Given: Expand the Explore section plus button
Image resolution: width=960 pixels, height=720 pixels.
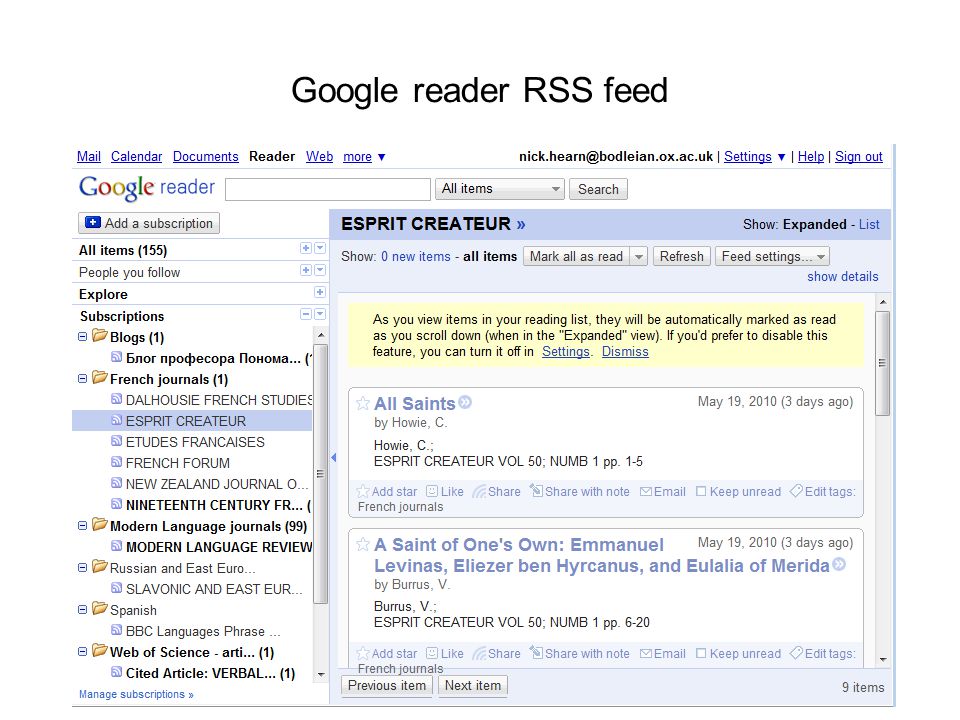Looking at the screenshot, I should point(320,292).
